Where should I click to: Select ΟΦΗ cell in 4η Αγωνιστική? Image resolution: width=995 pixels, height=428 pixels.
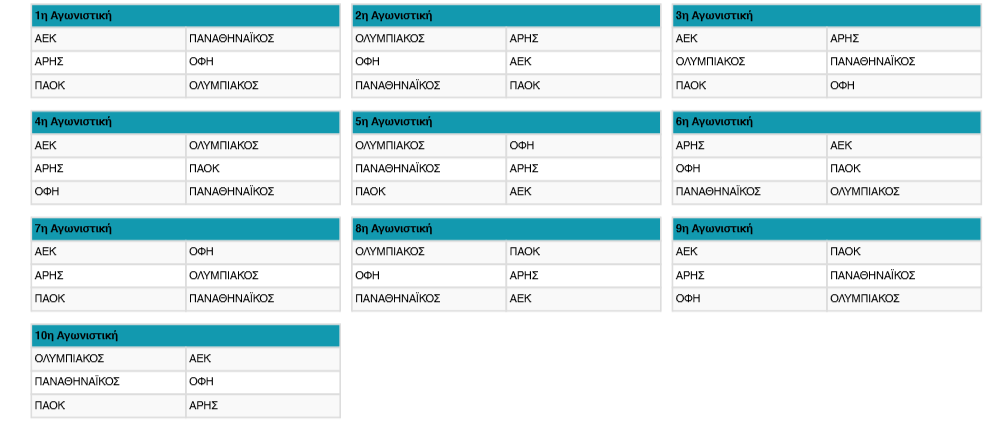coord(47,191)
